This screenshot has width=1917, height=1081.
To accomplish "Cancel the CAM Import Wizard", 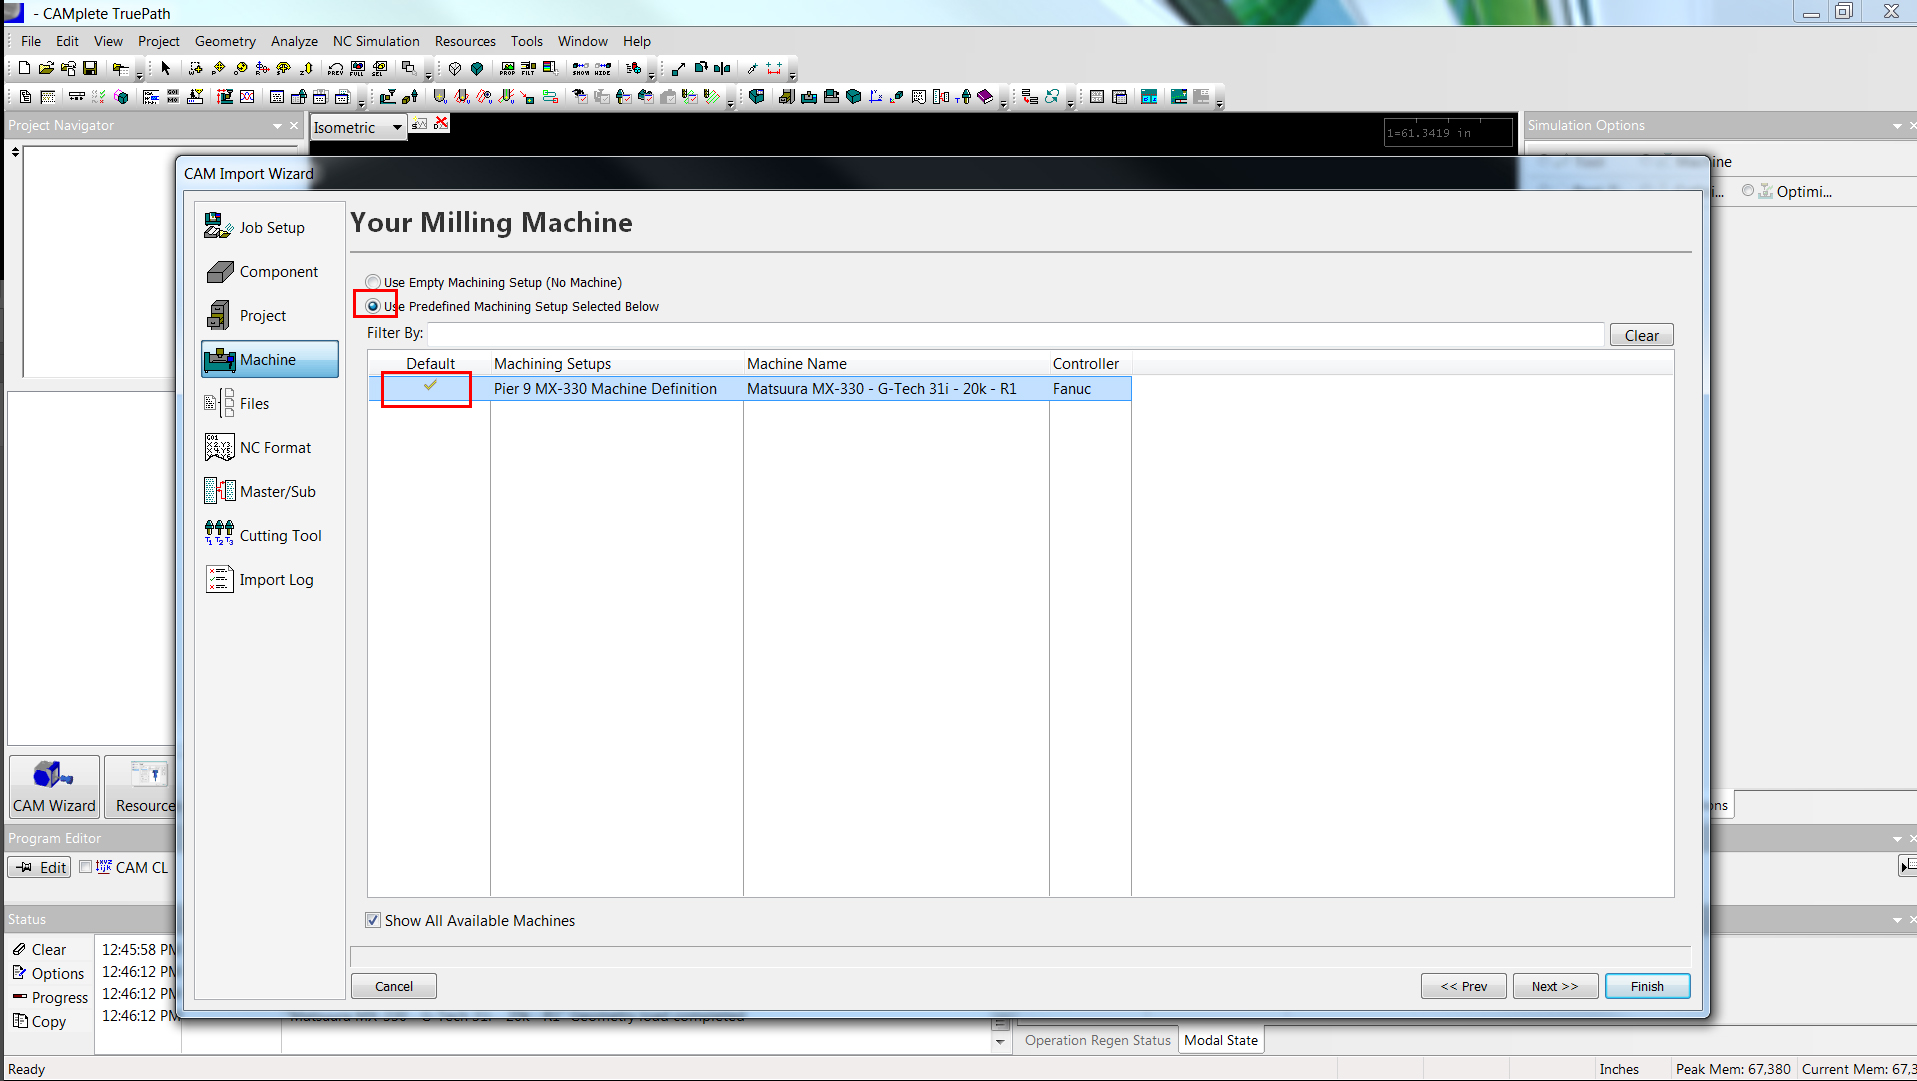I will click(394, 986).
